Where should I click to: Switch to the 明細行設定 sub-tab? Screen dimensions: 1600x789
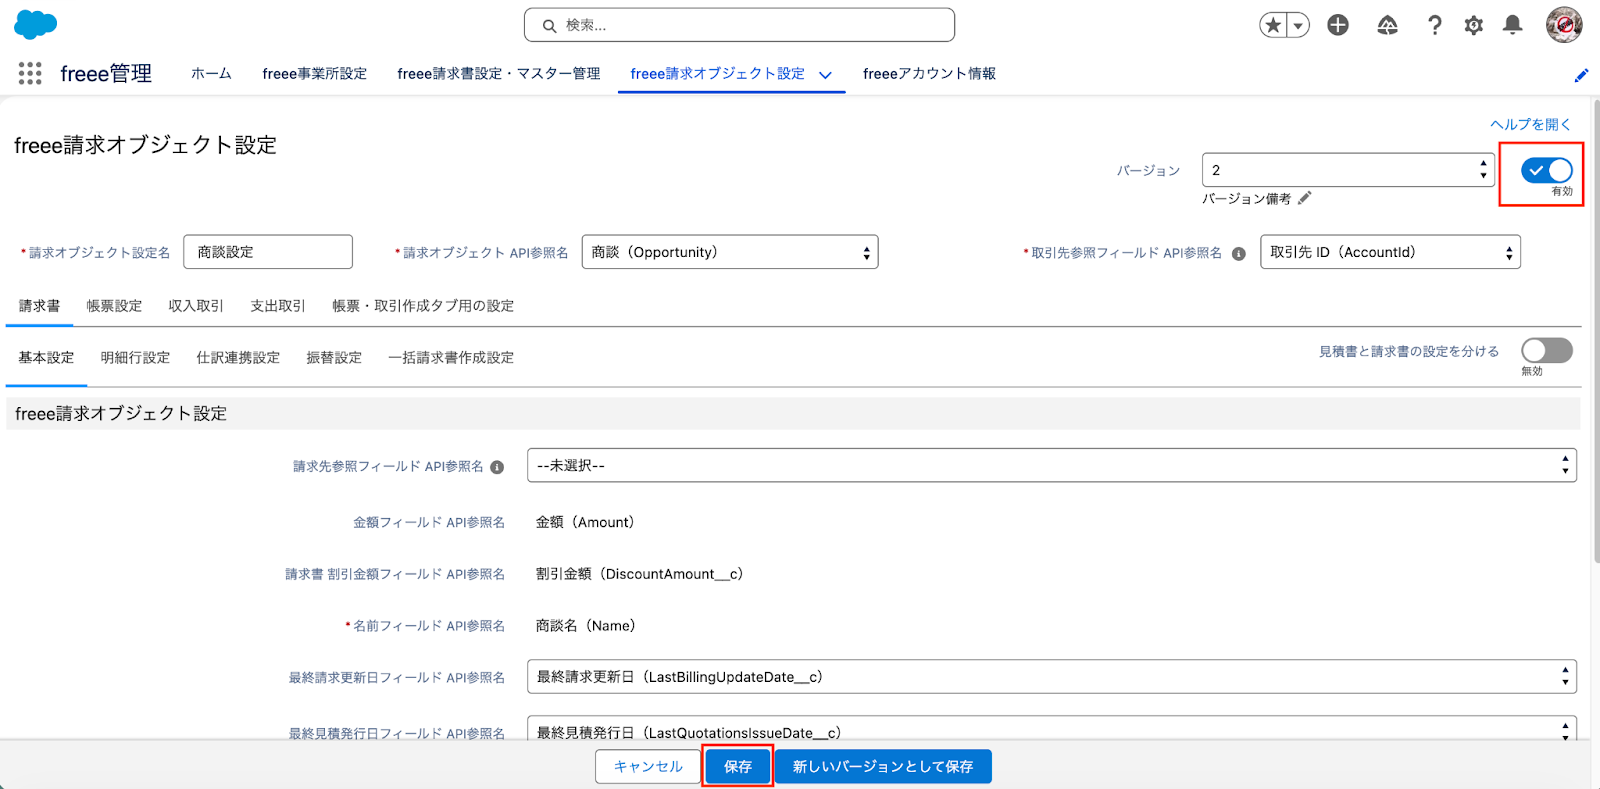(135, 358)
